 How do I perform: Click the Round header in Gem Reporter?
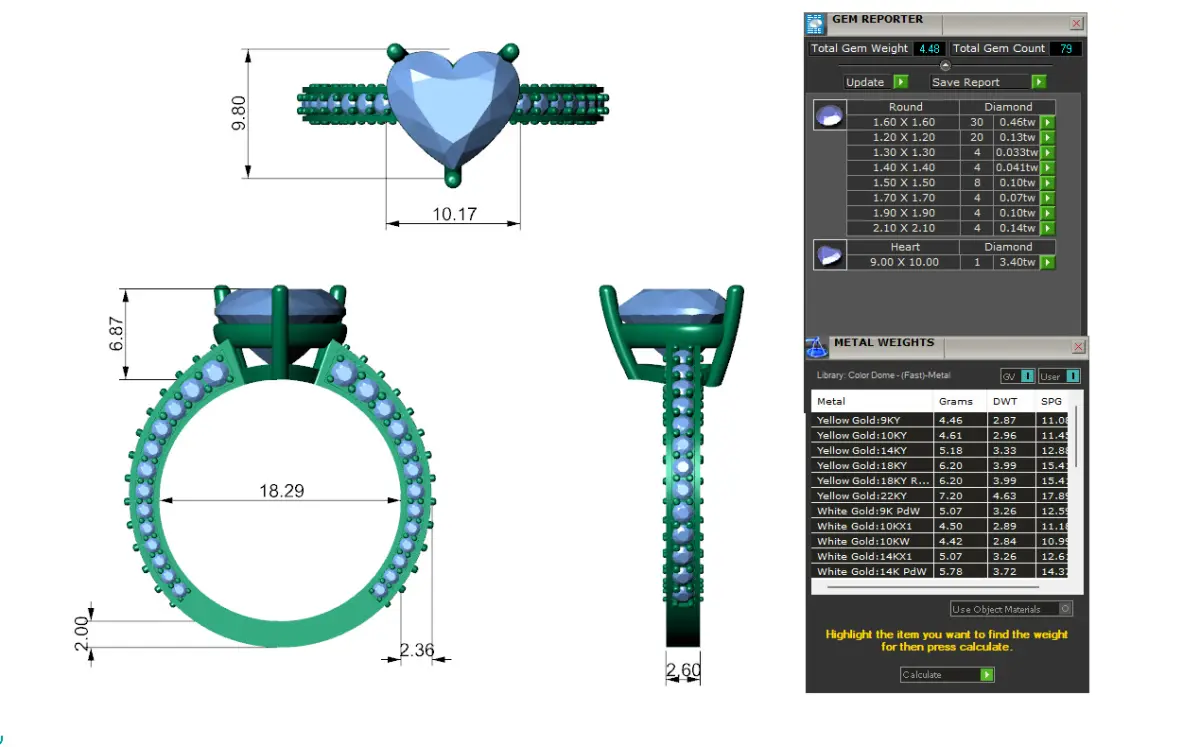point(904,107)
